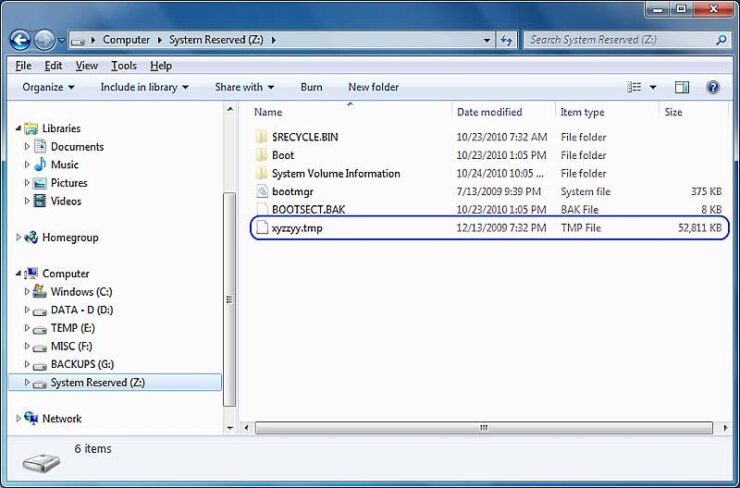740x488 pixels.
Task: Sort by Item type column header
Action: click(x=582, y=112)
